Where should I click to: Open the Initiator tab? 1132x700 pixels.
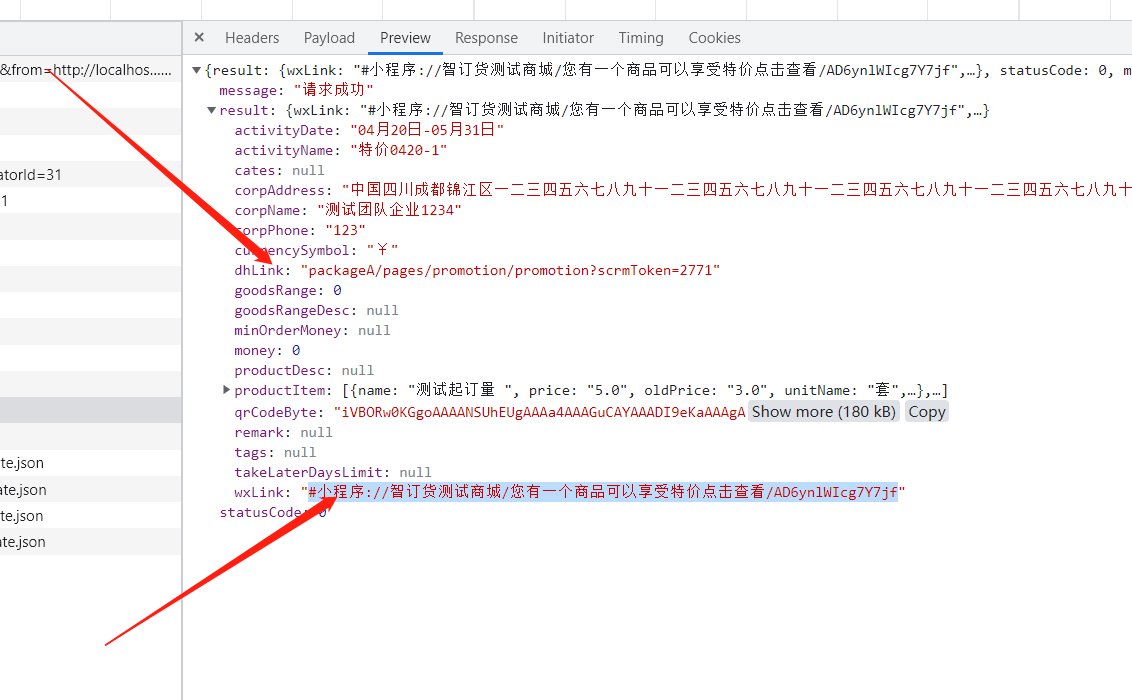point(568,38)
